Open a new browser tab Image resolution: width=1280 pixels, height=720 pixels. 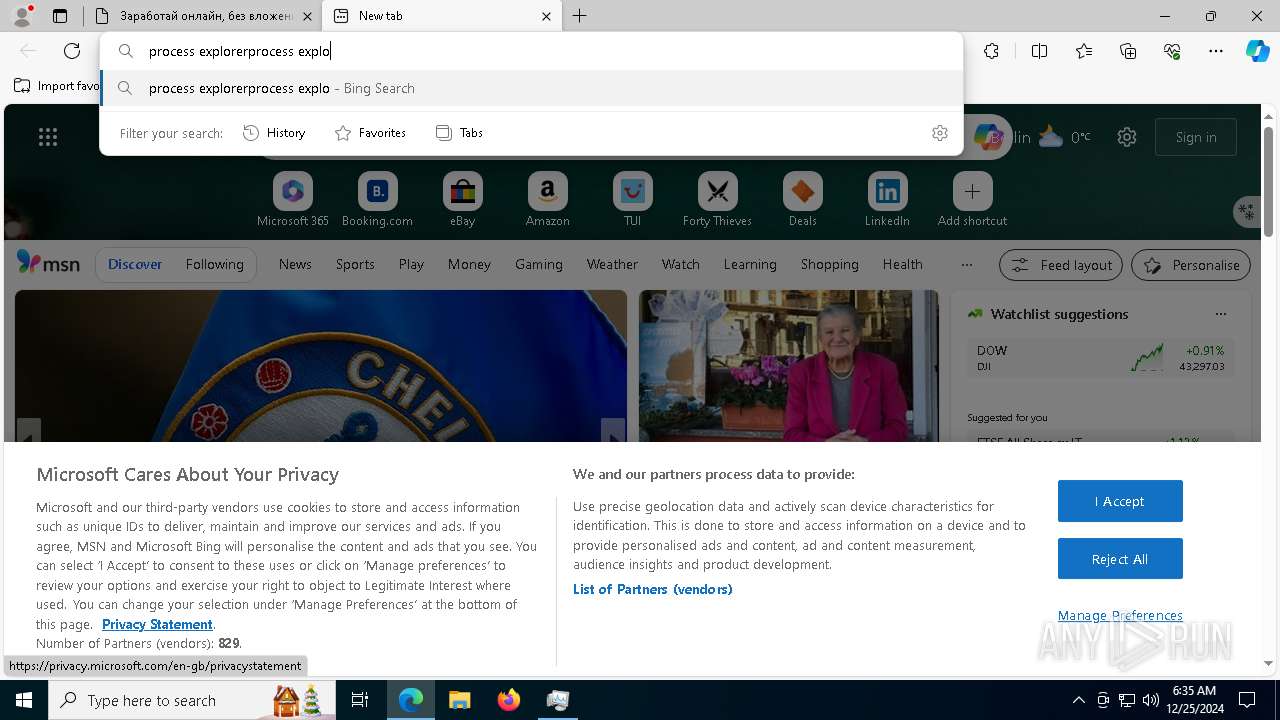579,16
